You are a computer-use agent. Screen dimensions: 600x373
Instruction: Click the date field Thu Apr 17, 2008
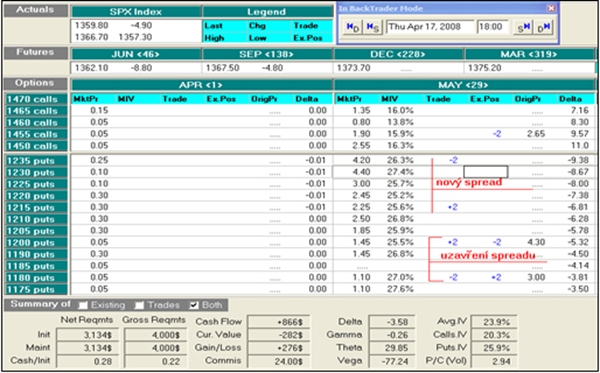(430, 27)
